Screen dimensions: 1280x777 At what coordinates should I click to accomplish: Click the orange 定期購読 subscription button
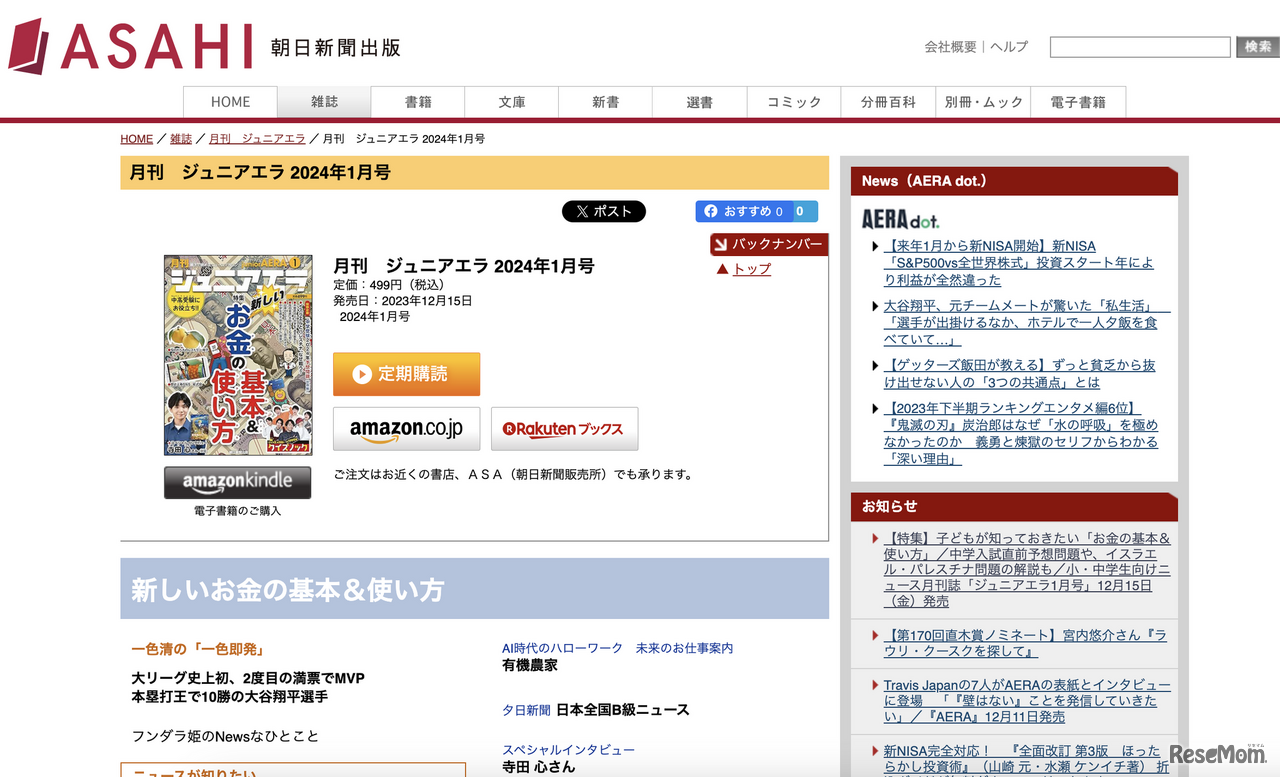tap(406, 374)
